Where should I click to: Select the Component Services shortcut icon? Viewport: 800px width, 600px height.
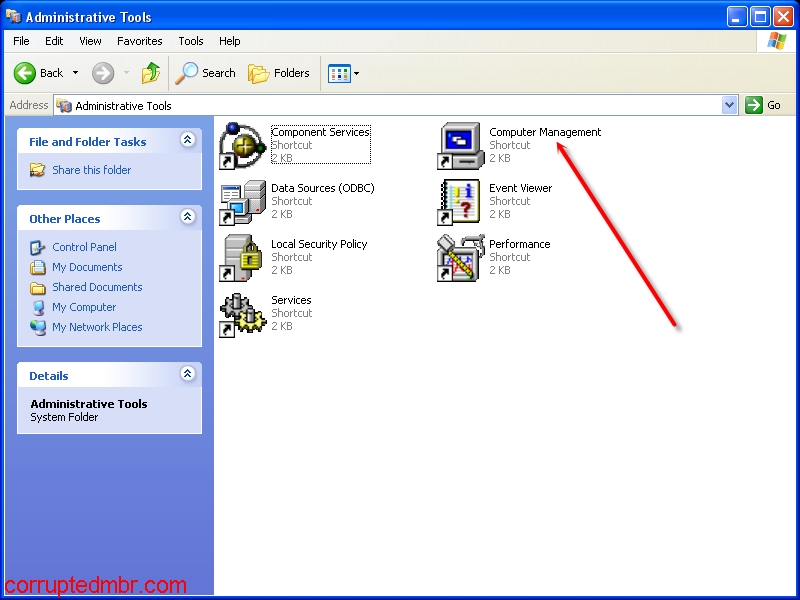click(x=243, y=145)
